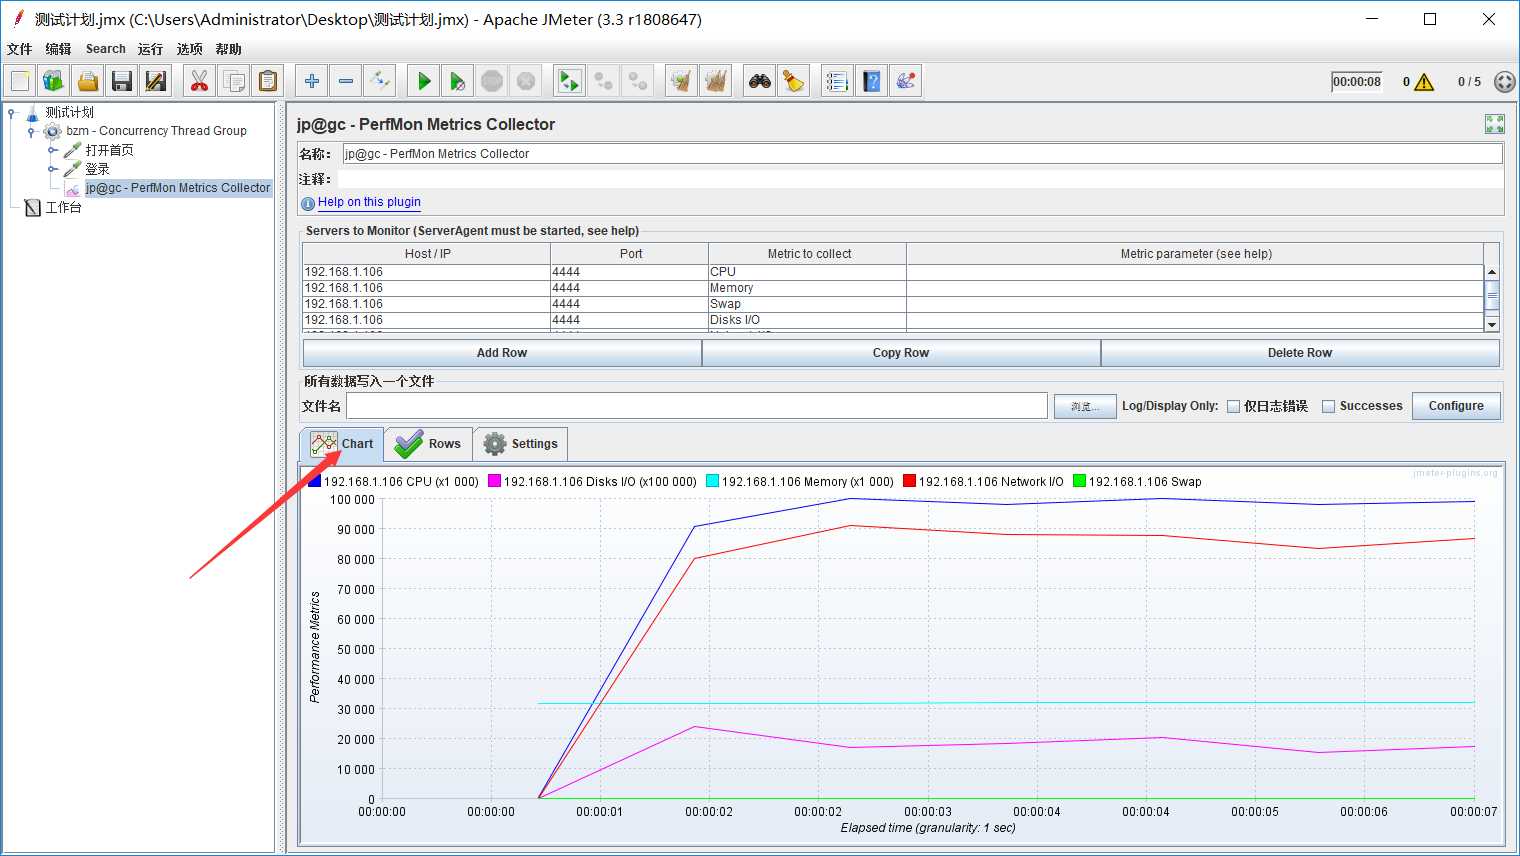The height and width of the screenshot is (856, 1520).
Task: Start remote engines with double-play icon
Action: point(570,81)
